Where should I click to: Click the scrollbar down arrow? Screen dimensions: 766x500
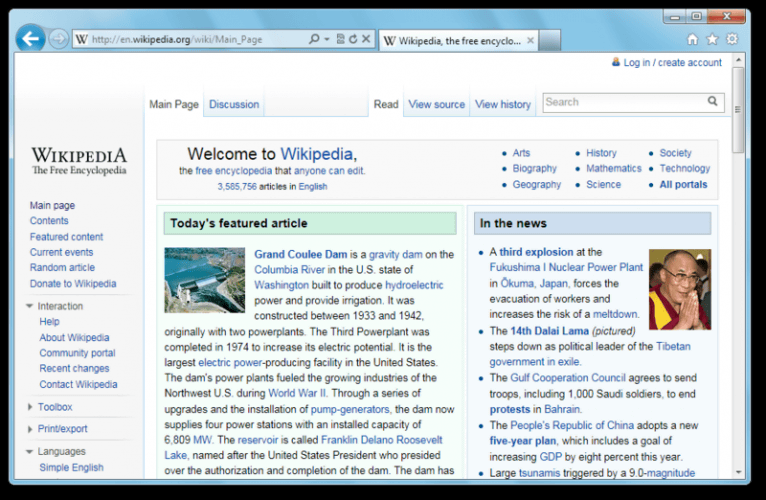tap(738, 473)
